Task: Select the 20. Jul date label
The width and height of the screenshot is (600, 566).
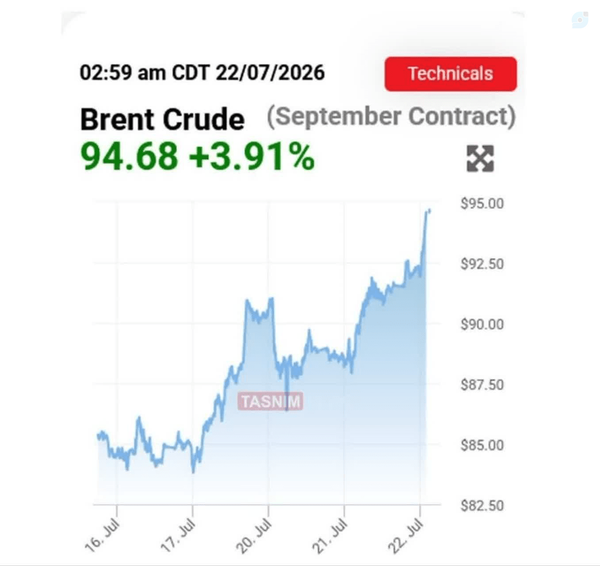Action: click(x=254, y=536)
